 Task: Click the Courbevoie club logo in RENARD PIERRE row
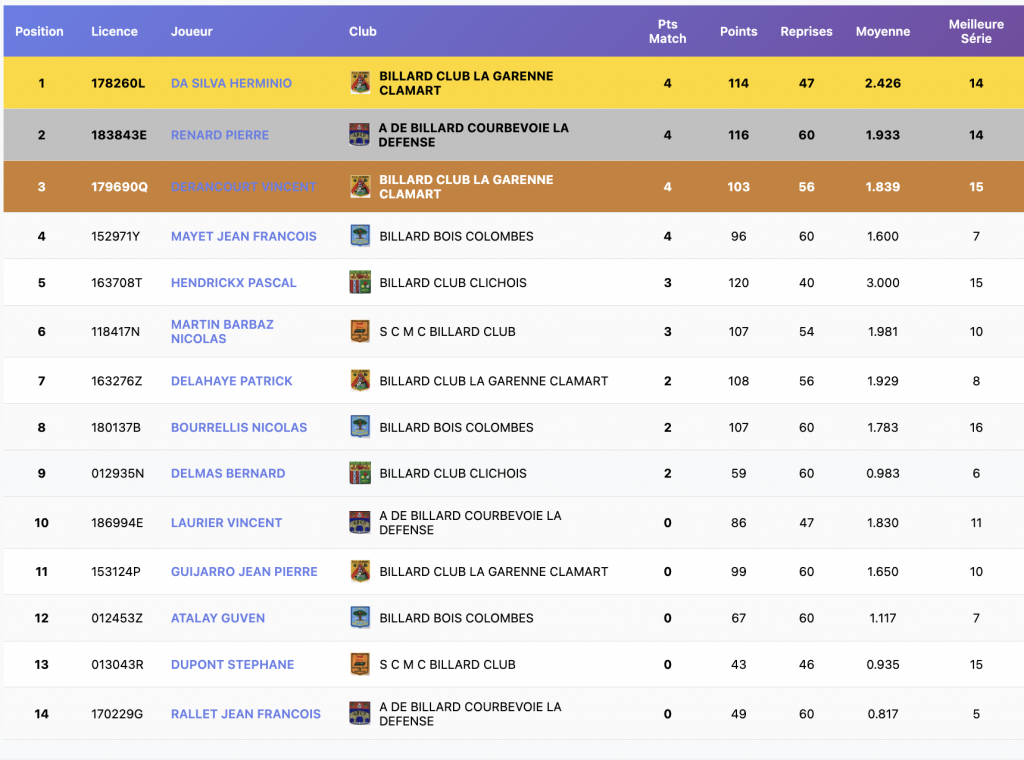[x=360, y=135]
